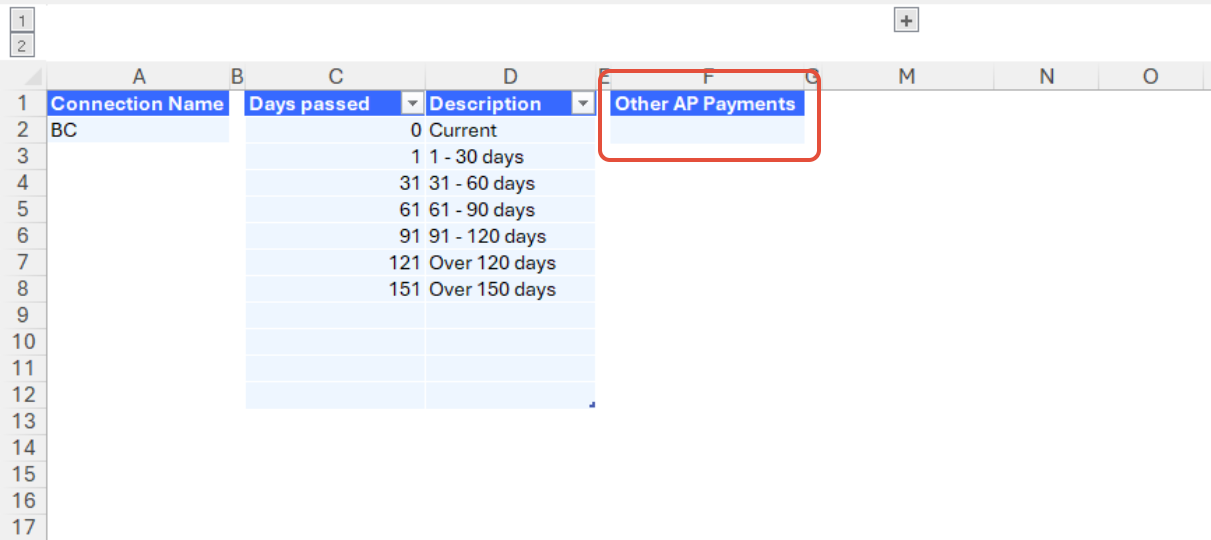Click the 1 - 30 days cell

pyautogui.click(x=510, y=157)
